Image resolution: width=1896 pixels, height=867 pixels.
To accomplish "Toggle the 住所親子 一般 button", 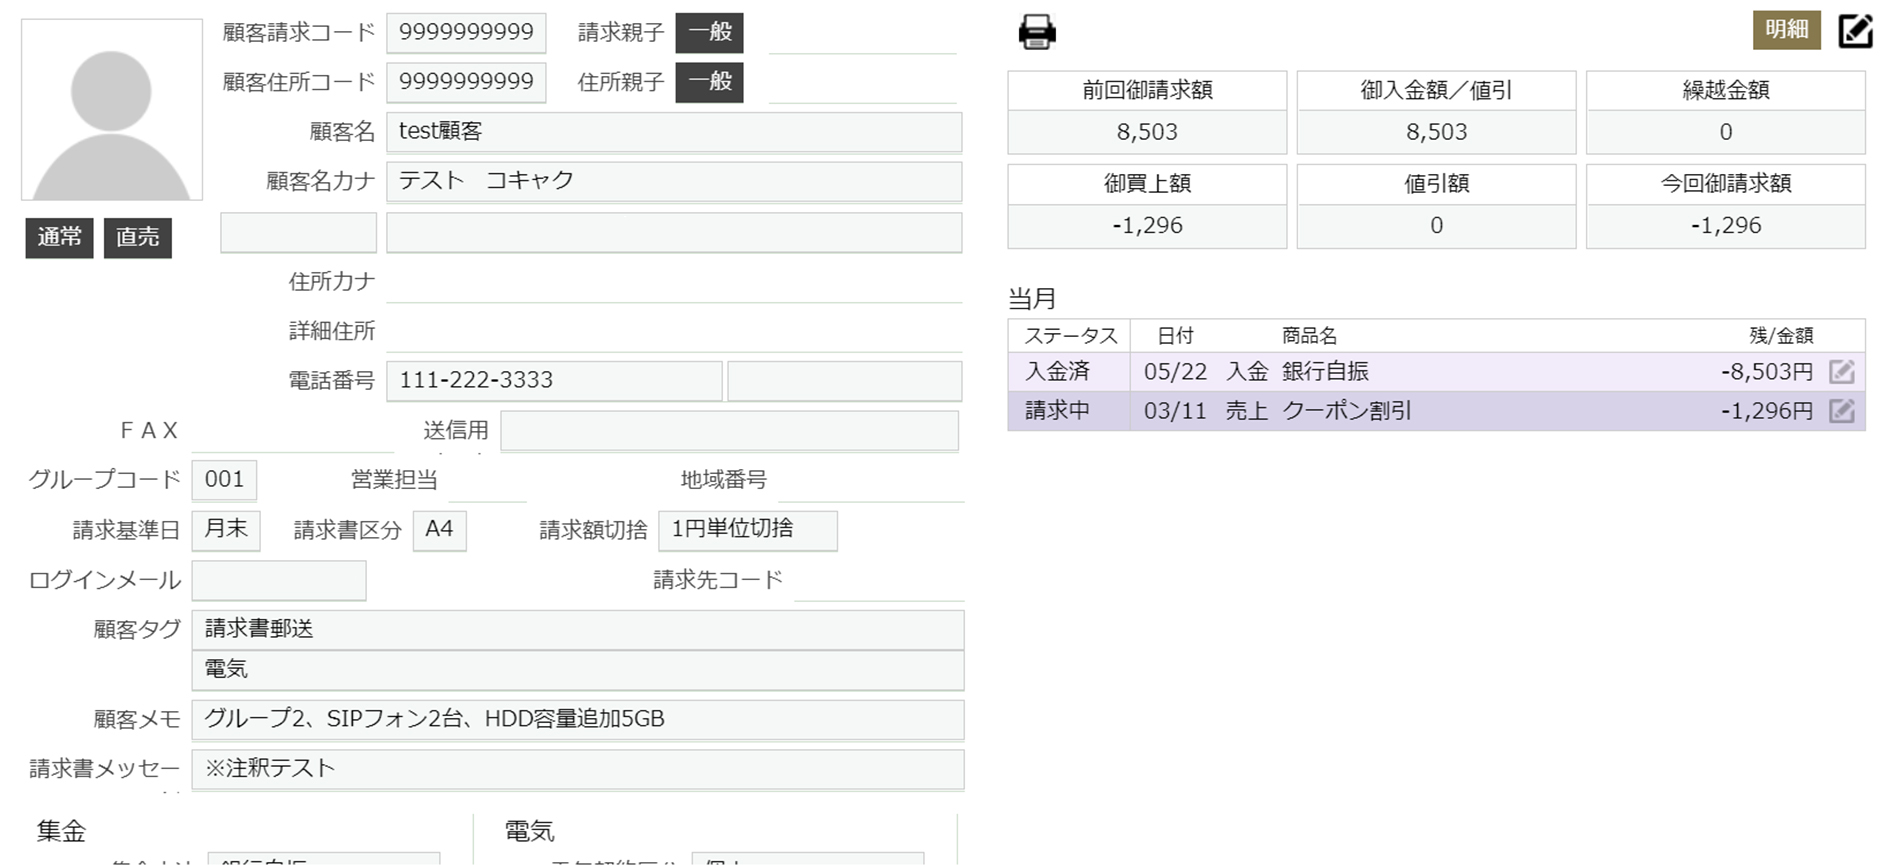I will coord(709,82).
